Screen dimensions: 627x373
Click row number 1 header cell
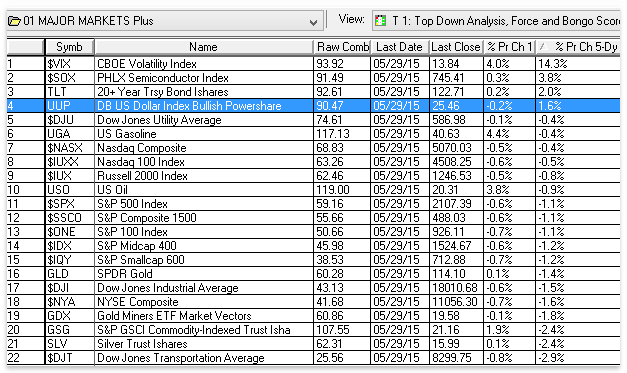coord(26,64)
